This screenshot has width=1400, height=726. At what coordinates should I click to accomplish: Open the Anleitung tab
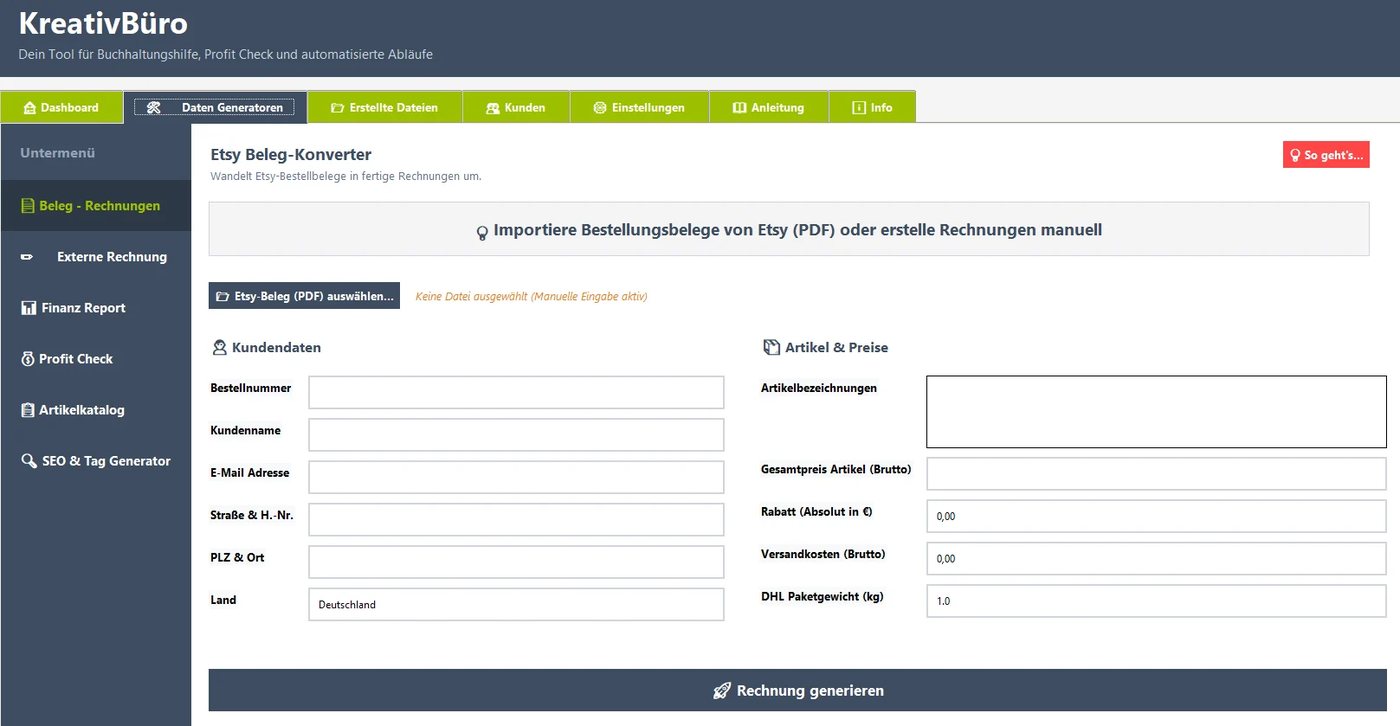(x=768, y=107)
